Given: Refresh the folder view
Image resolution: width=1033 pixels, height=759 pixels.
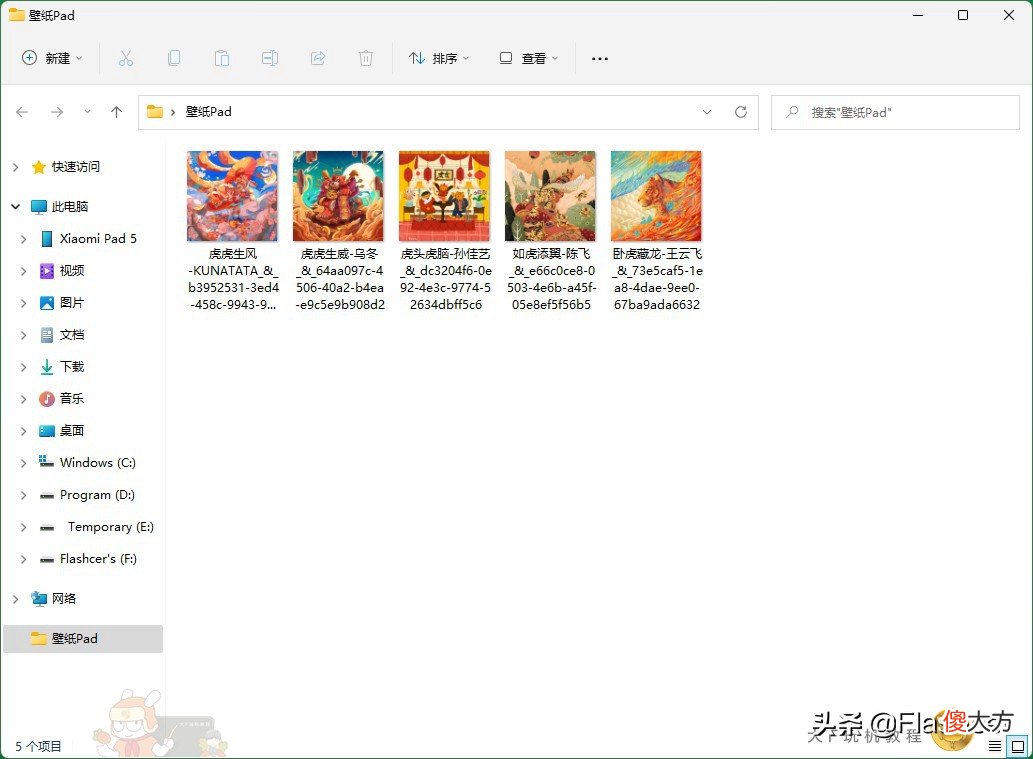Looking at the screenshot, I should (741, 112).
